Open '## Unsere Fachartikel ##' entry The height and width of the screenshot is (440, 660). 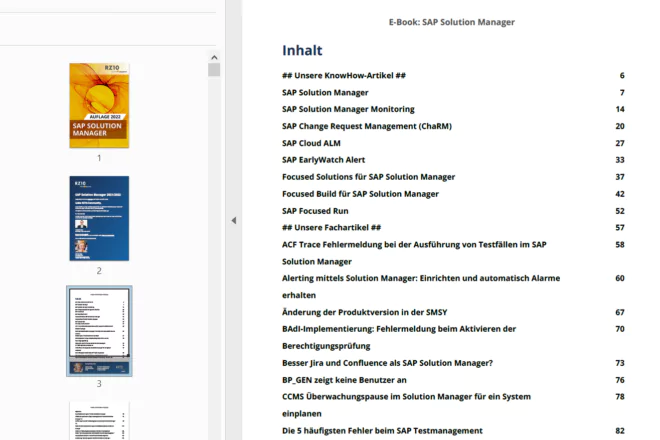tap(331, 227)
